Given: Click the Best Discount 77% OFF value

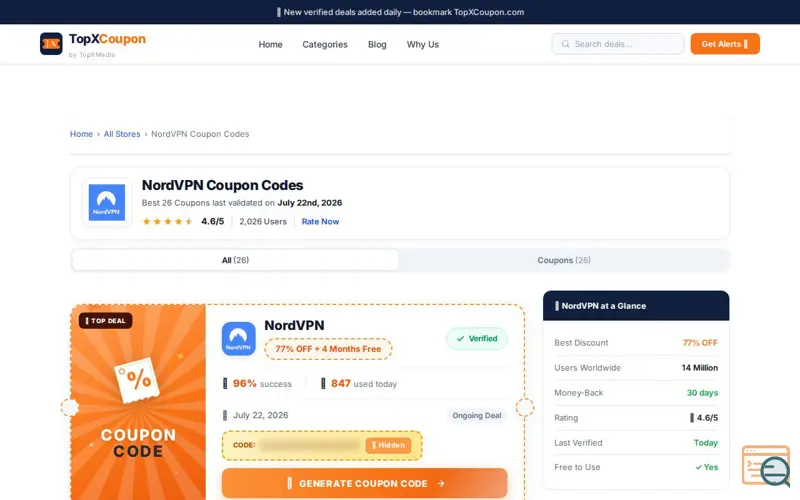Looking at the screenshot, I should click(700, 343).
